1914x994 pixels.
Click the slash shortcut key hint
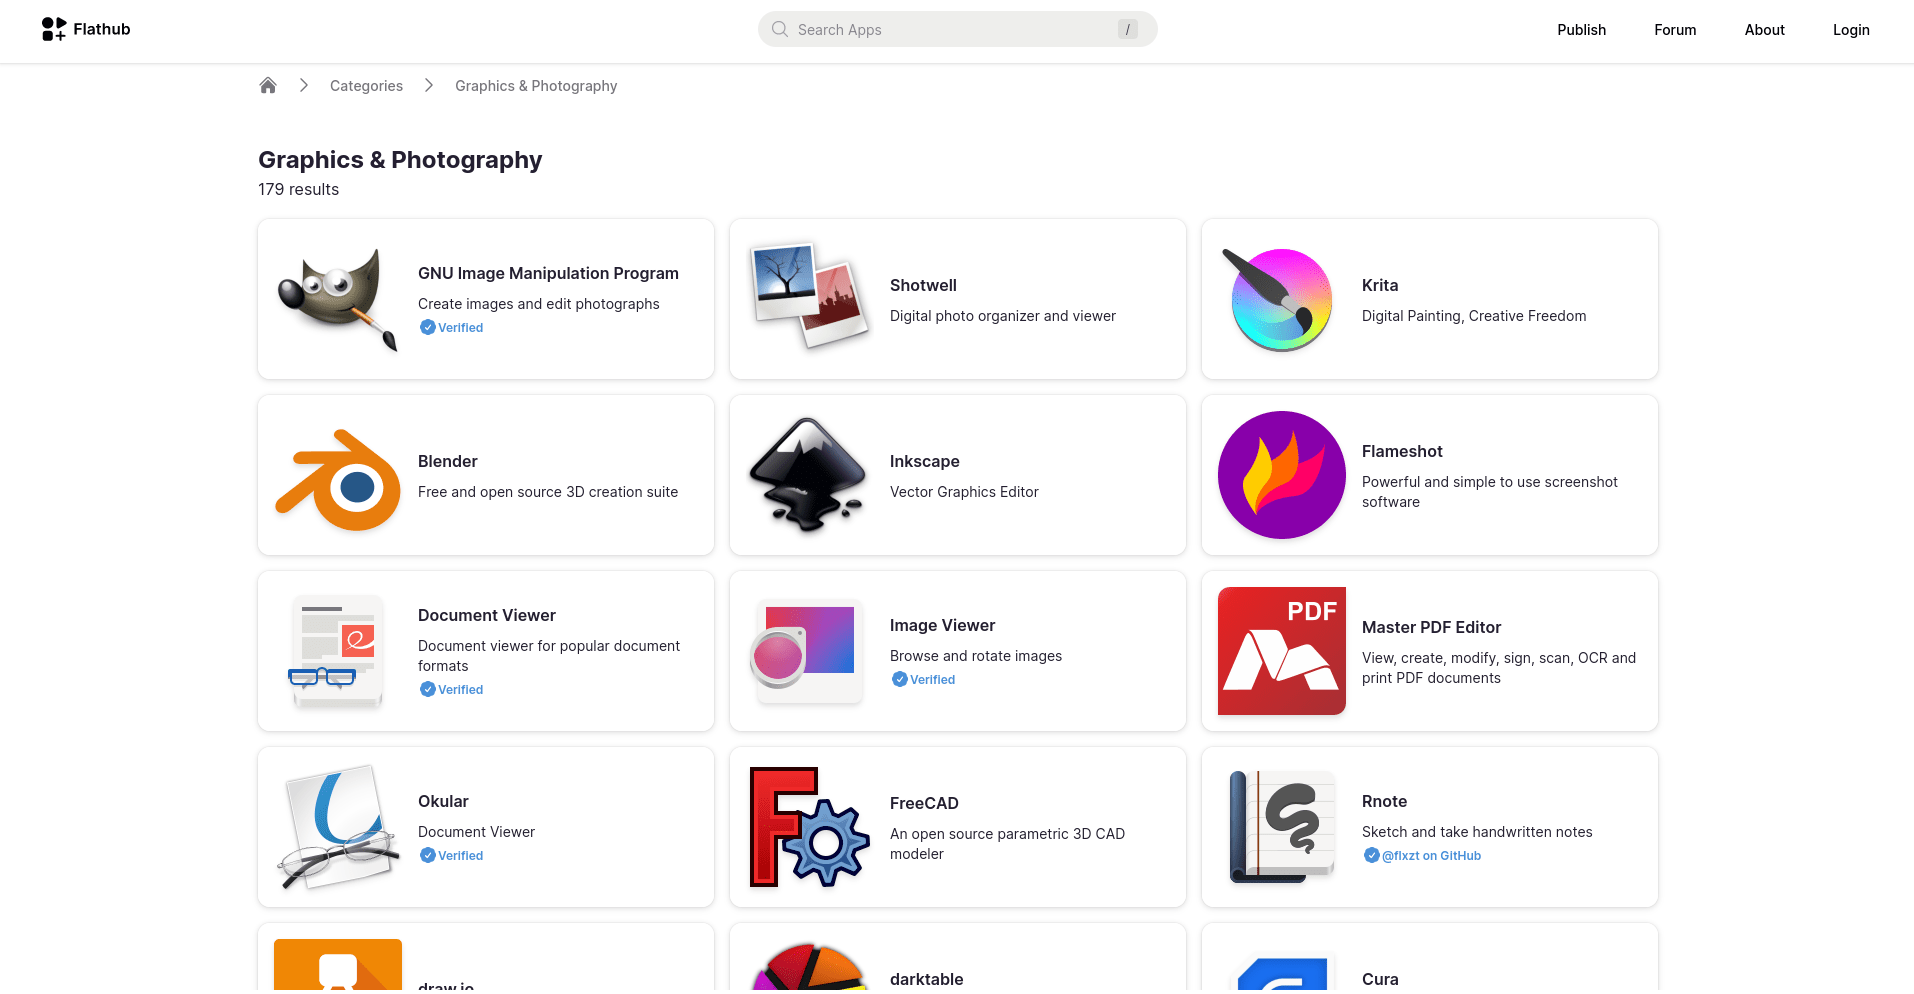(1128, 29)
